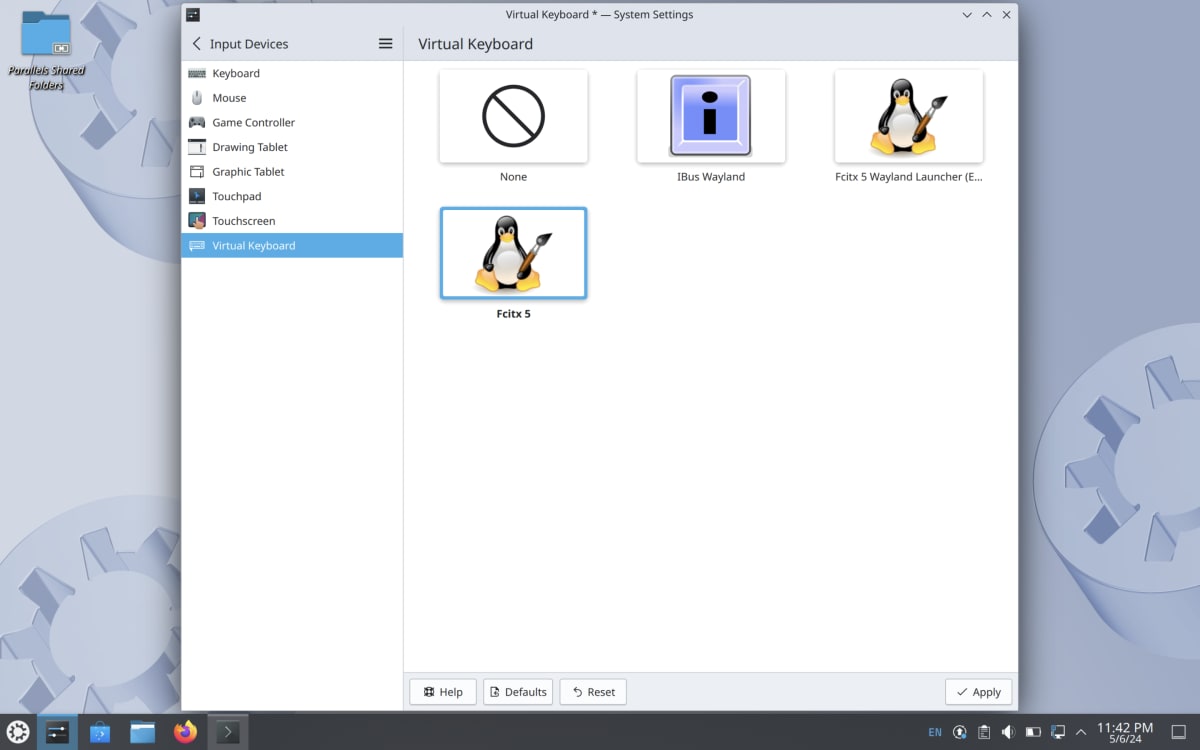Click the Input Devices header label

[249, 44]
